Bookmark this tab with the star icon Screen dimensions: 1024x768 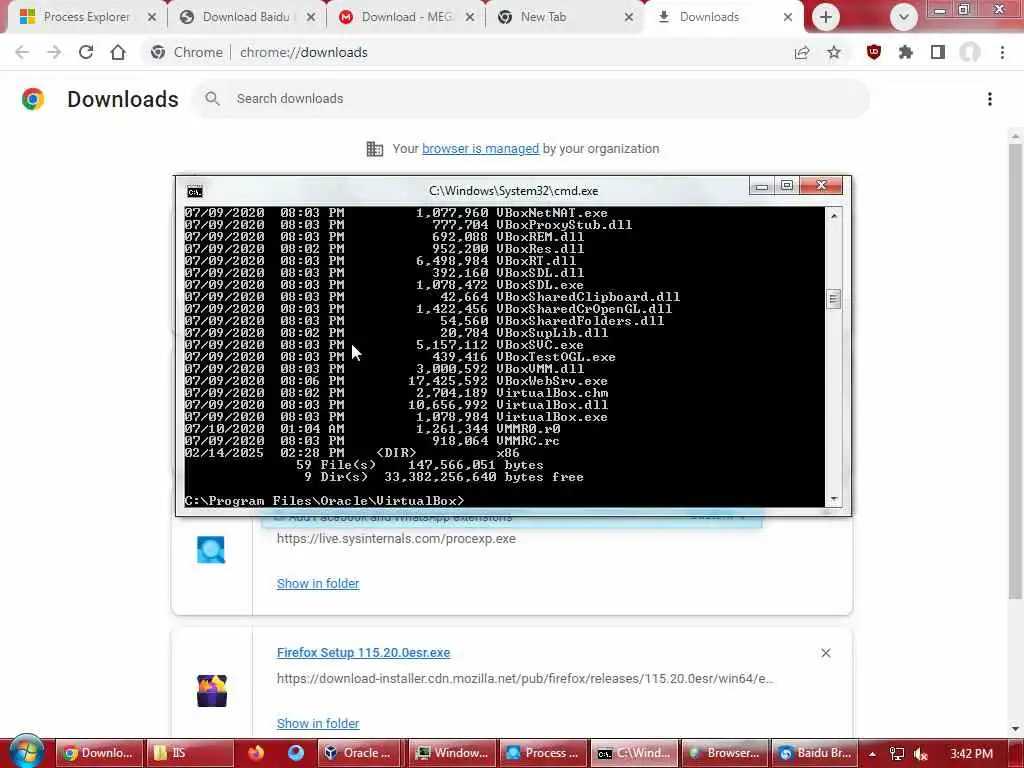coord(834,52)
